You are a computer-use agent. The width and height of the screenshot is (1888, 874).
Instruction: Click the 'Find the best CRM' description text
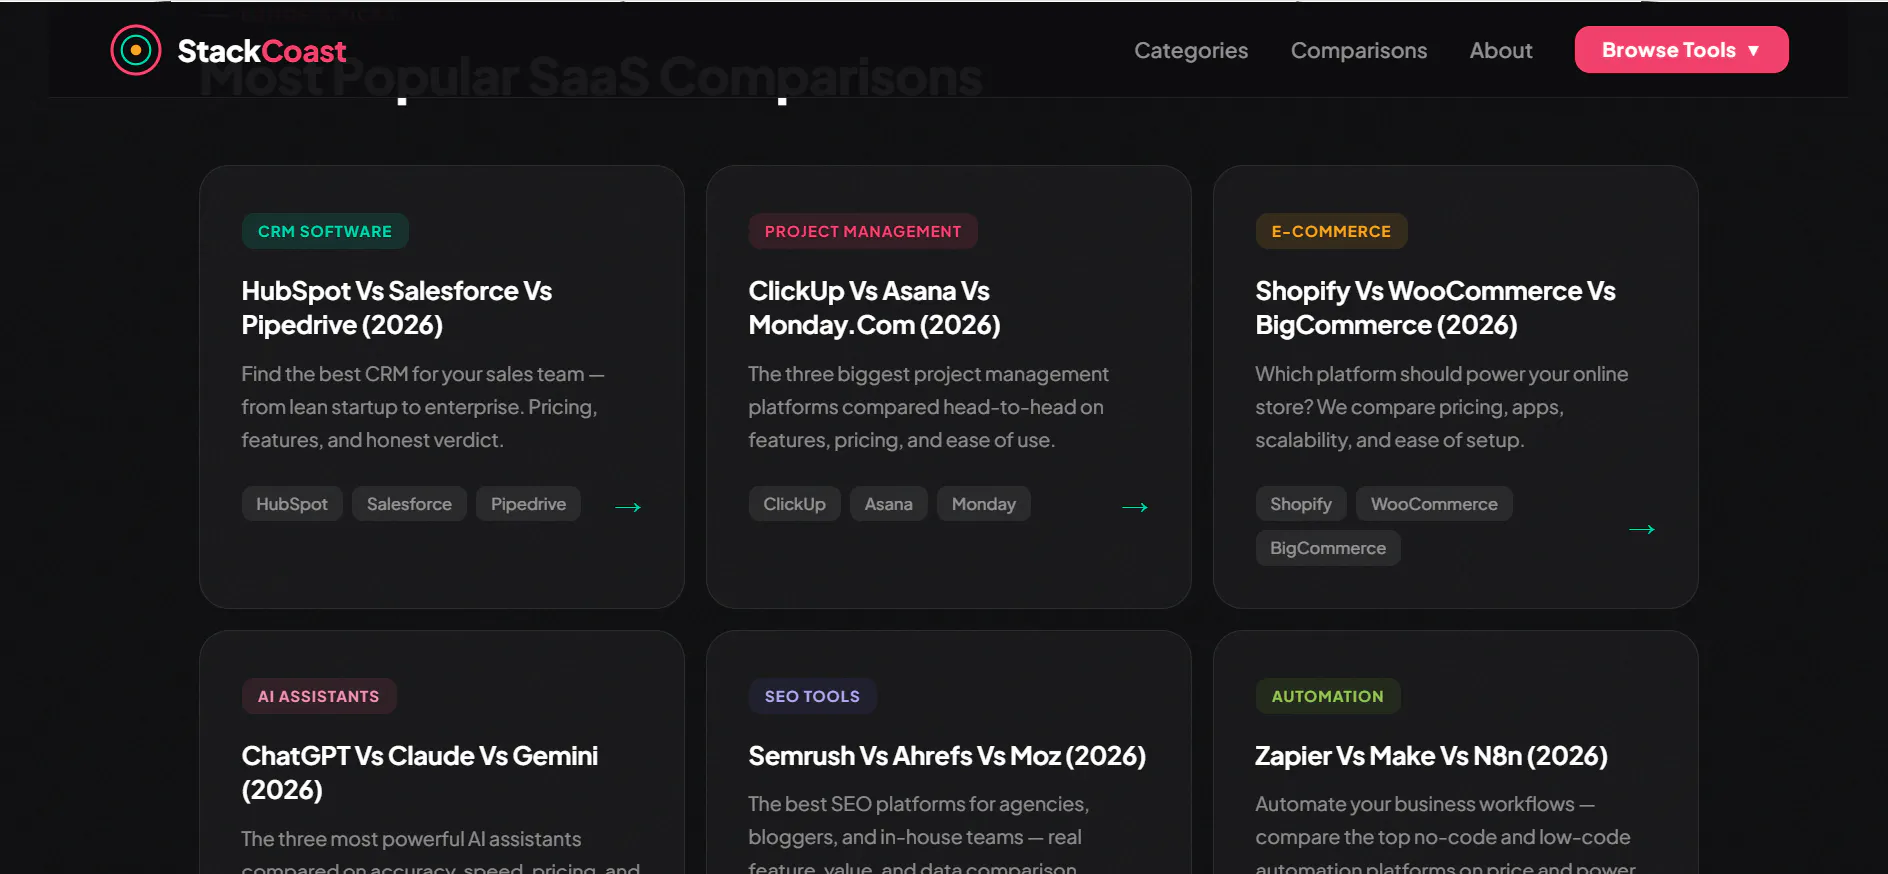pos(423,407)
